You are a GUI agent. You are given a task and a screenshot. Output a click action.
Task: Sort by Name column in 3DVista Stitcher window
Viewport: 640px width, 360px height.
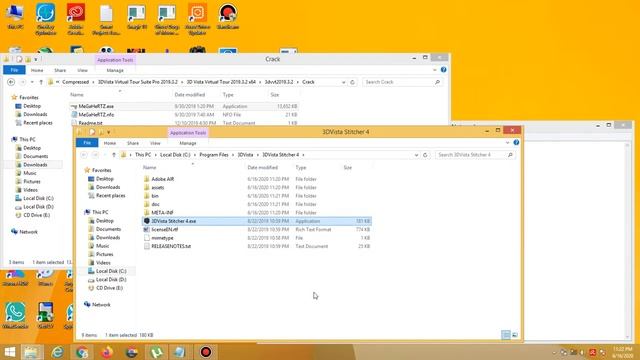150,168
